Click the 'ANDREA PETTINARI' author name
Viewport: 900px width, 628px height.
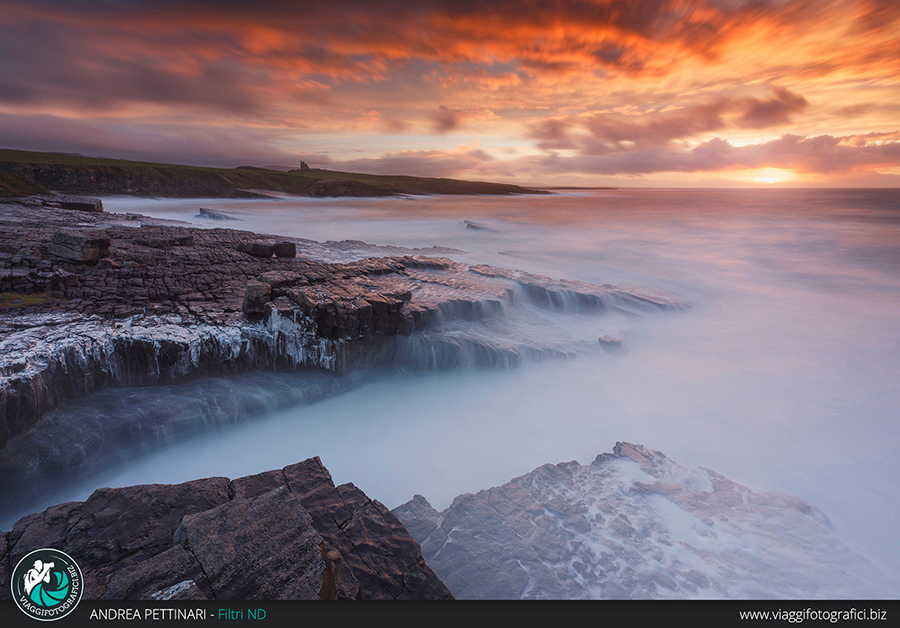[x=148, y=614]
